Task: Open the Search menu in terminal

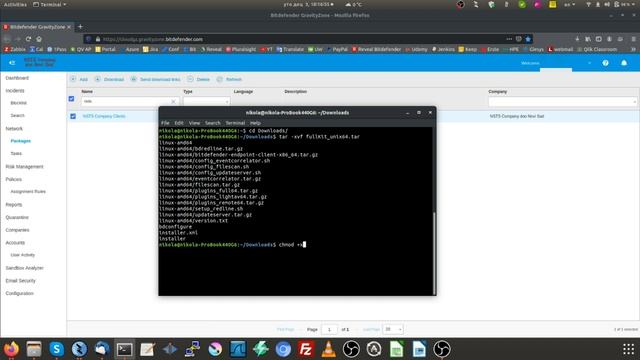Action: coord(213,123)
